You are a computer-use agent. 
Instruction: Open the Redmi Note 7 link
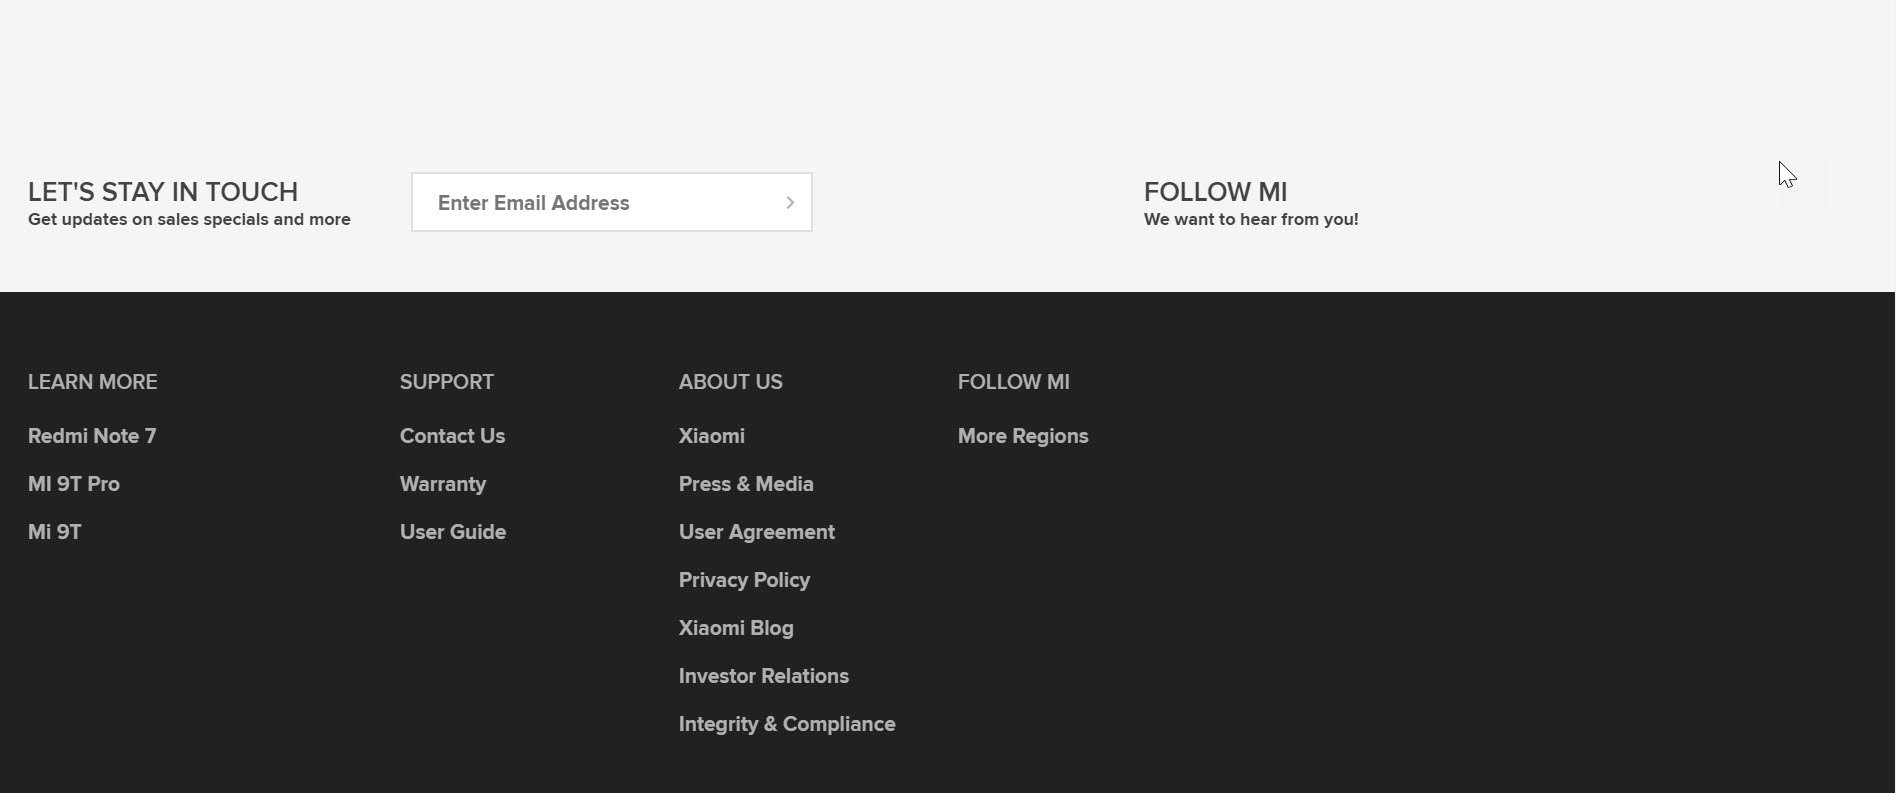pyautogui.click(x=92, y=436)
